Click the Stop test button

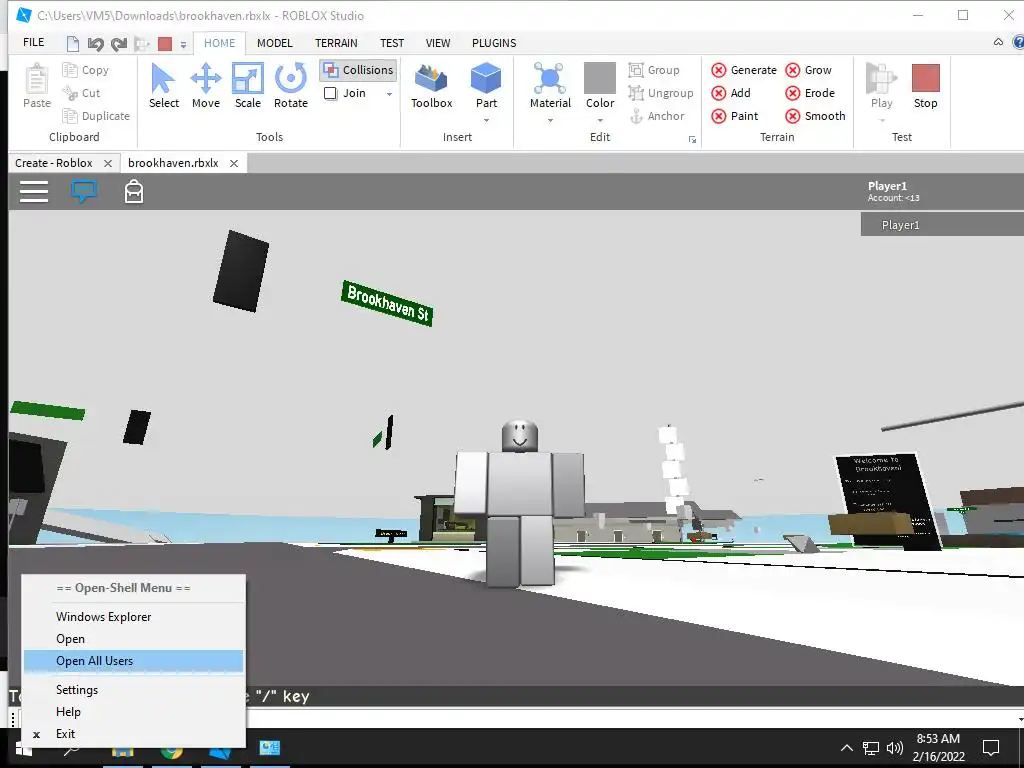pyautogui.click(x=925, y=86)
